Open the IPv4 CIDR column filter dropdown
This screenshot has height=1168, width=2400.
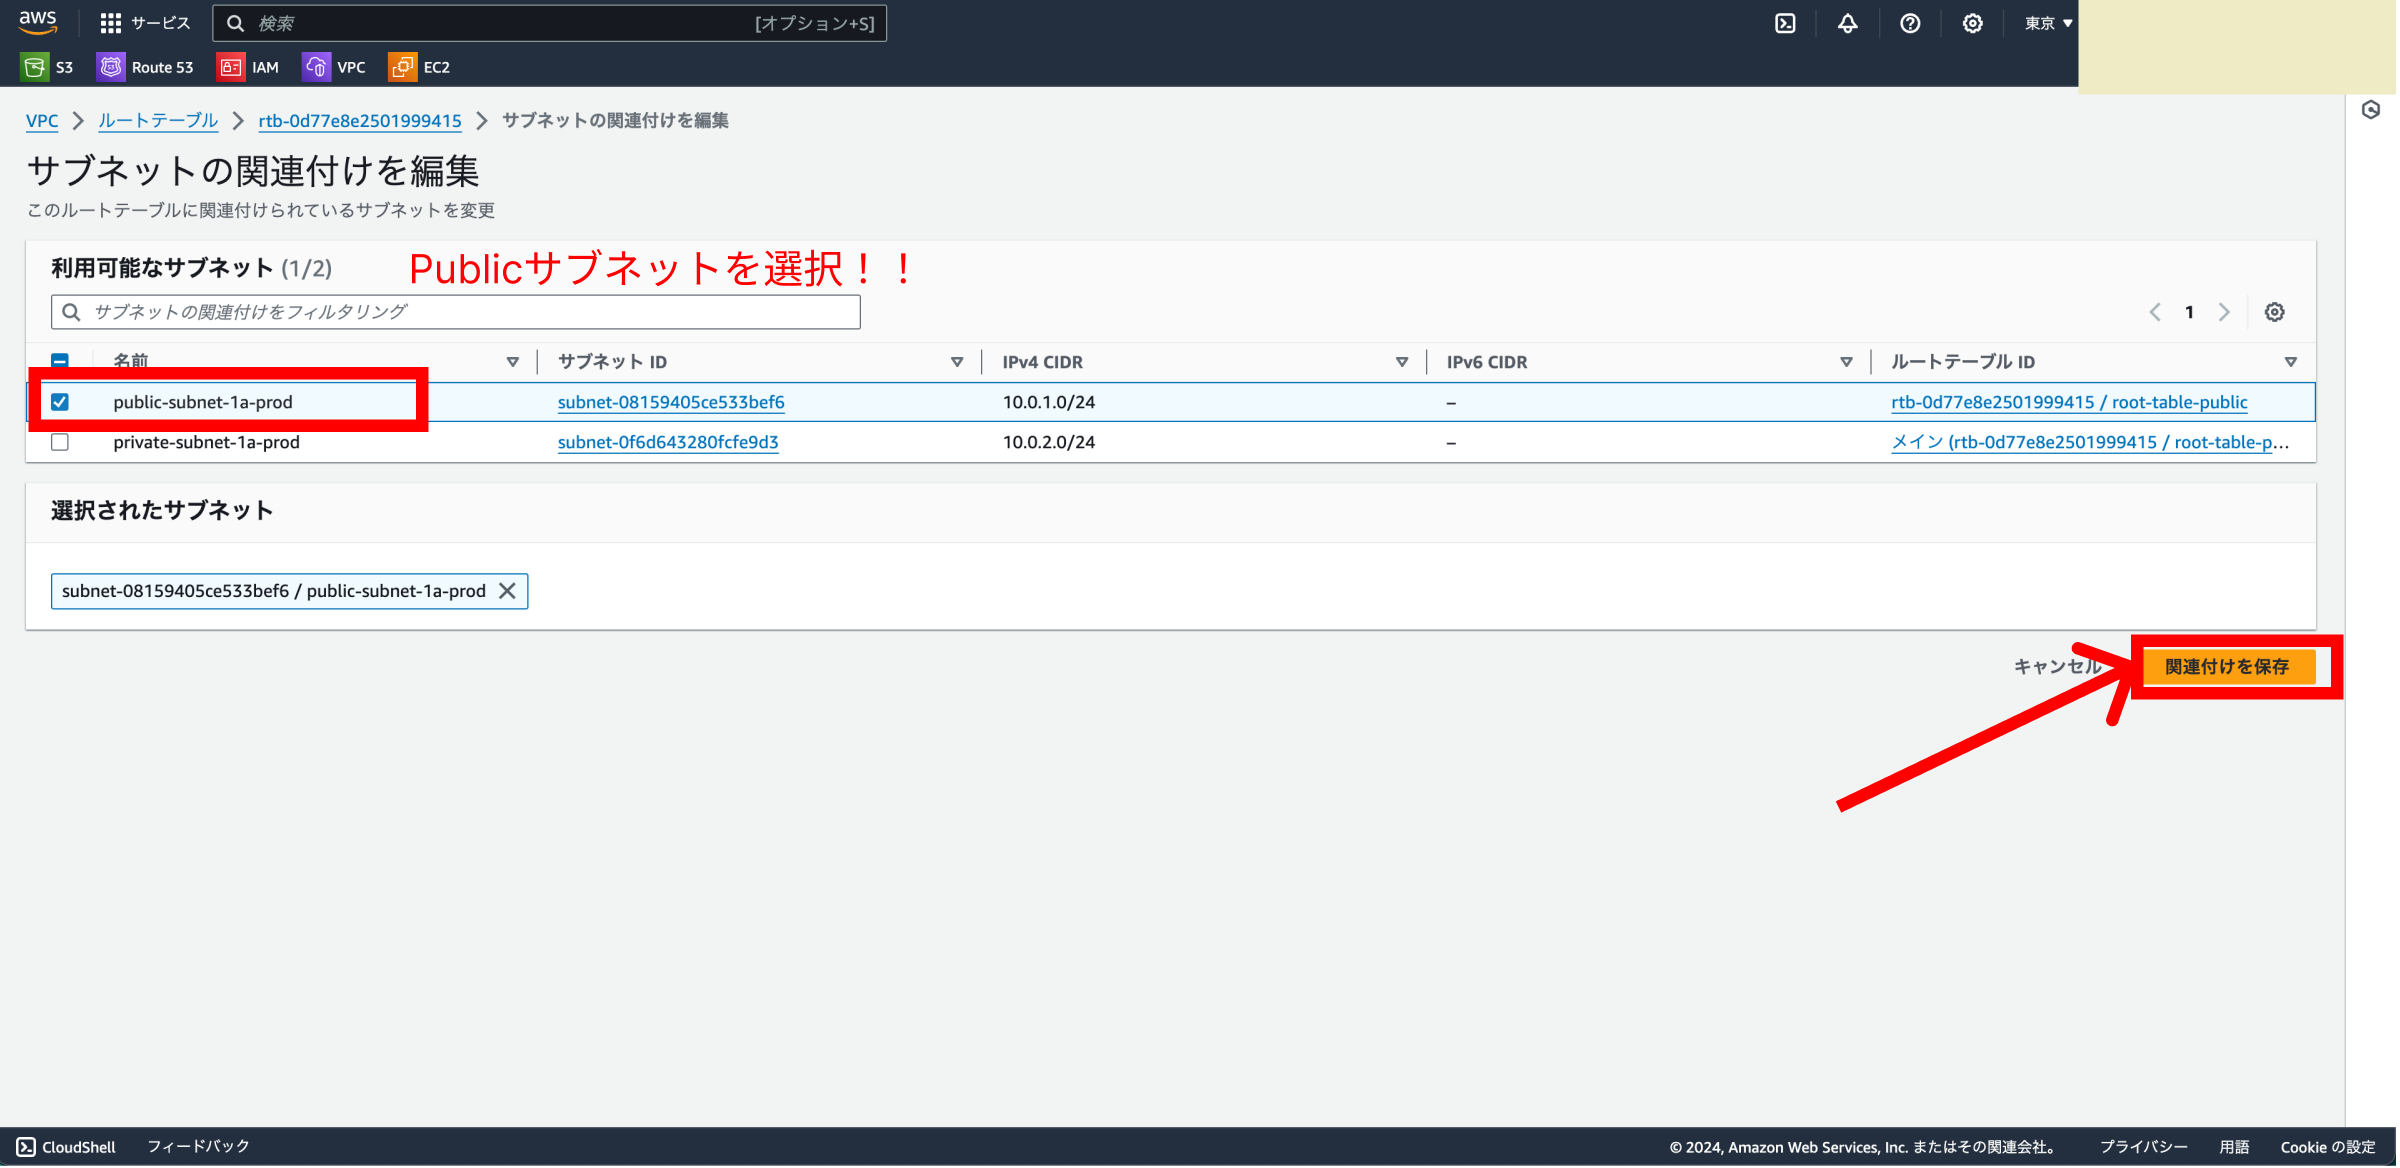tap(1400, 361)
